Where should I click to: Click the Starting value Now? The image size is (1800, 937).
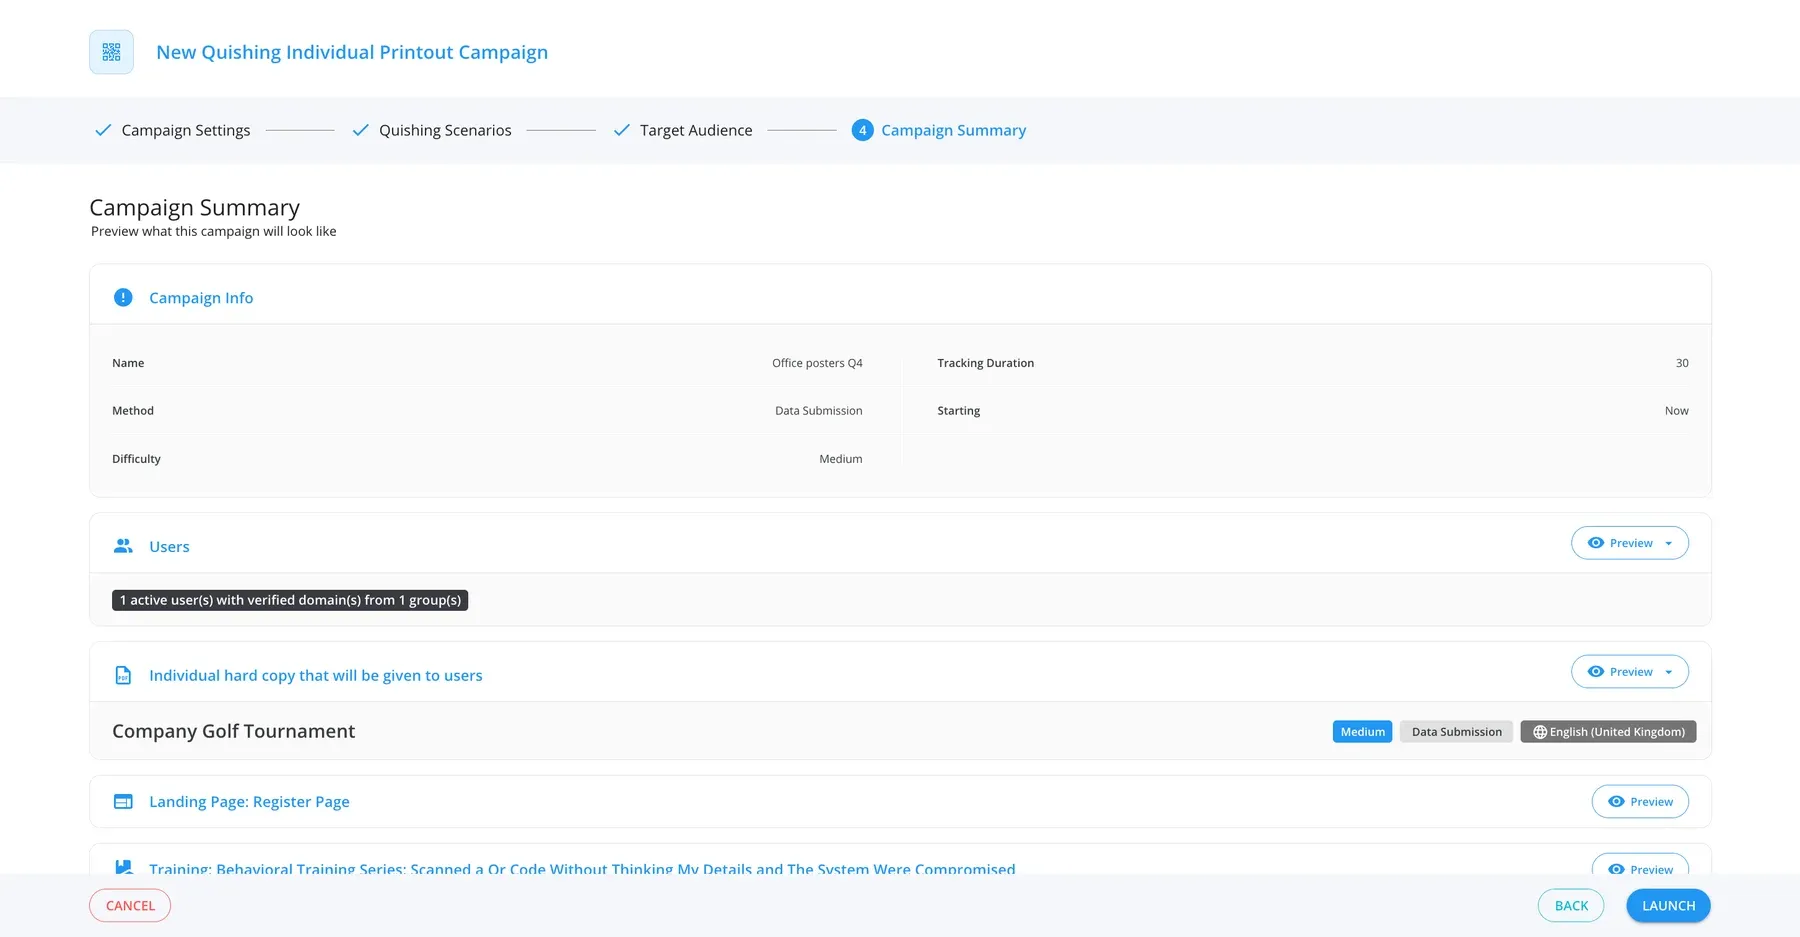click(x=1676, y=411)
